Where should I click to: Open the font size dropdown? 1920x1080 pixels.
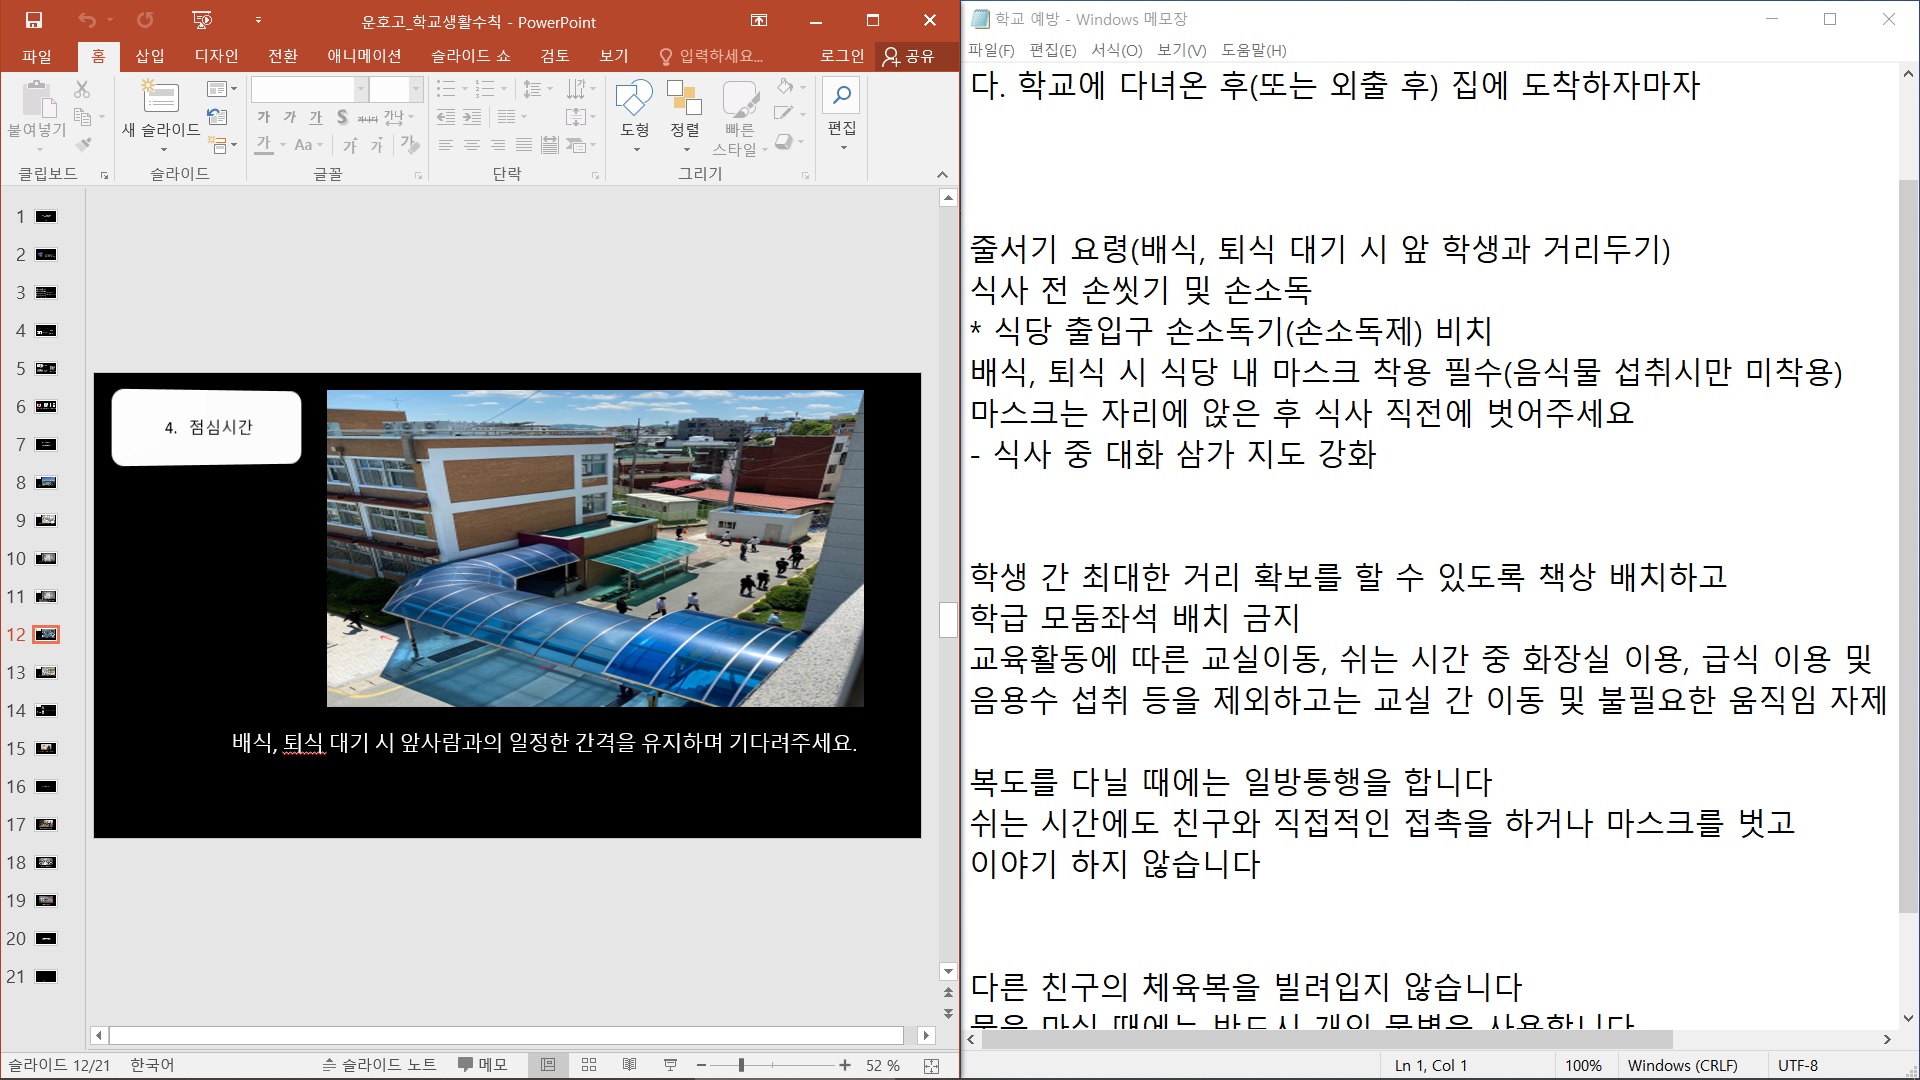[416, 89]
